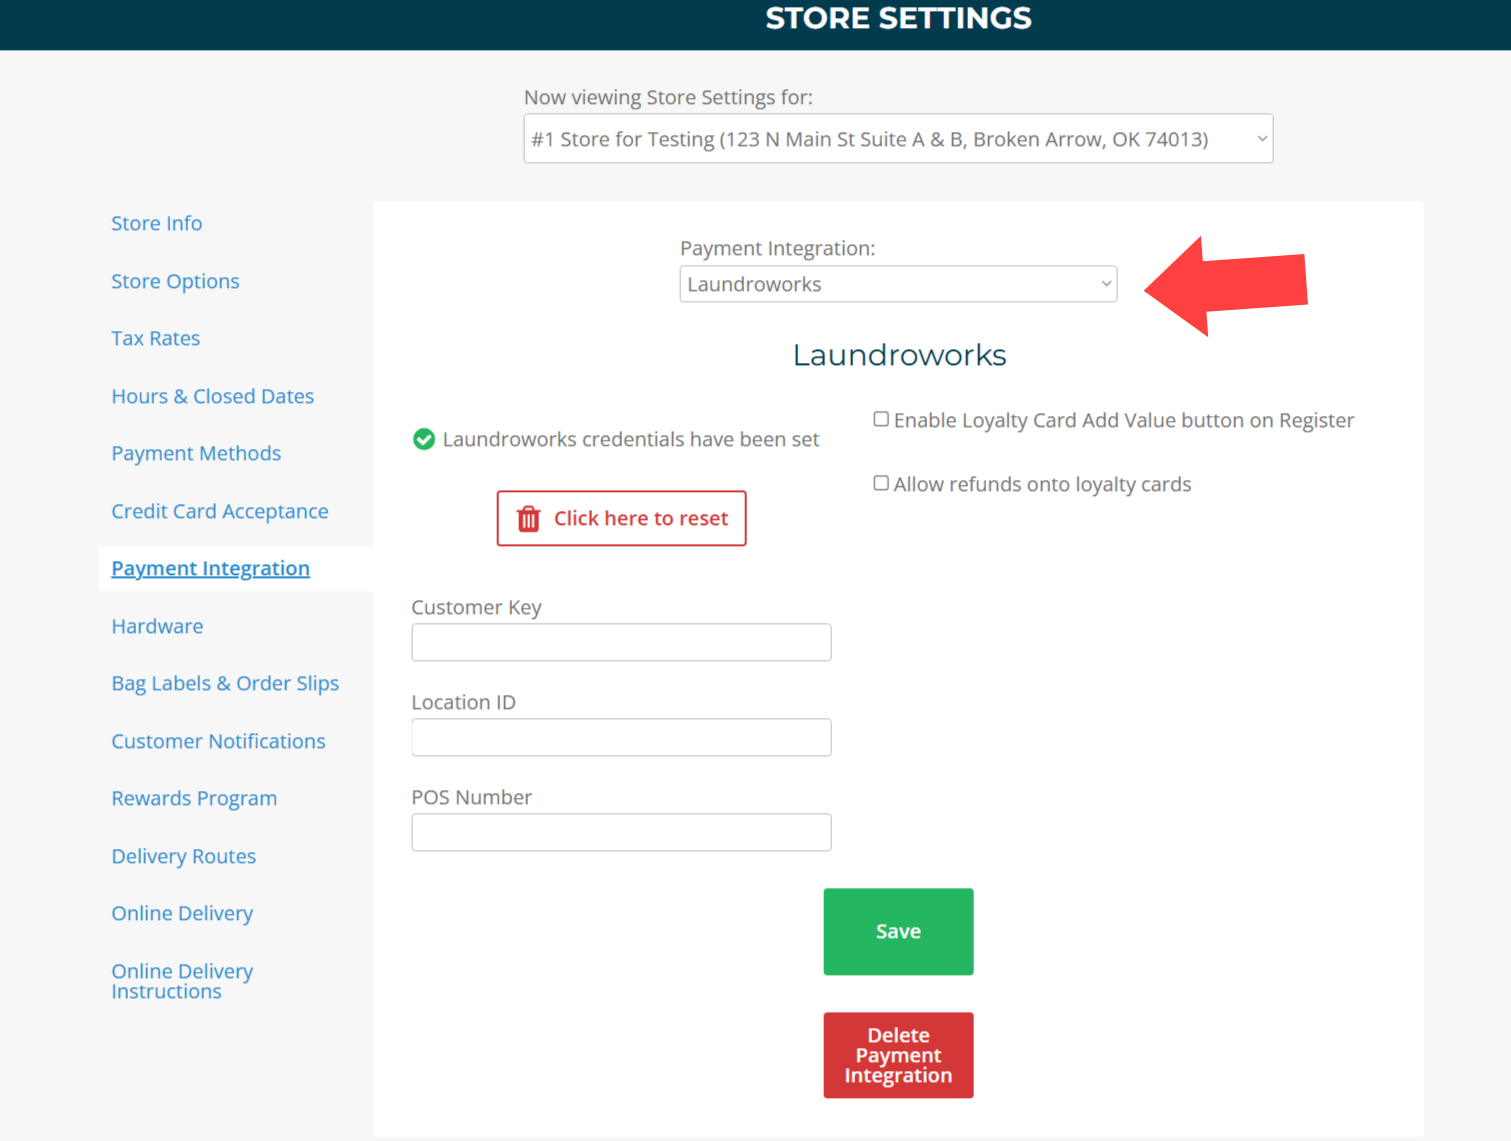
Task: Click the Laundroworks section heading
Action: tap(899, 355)
